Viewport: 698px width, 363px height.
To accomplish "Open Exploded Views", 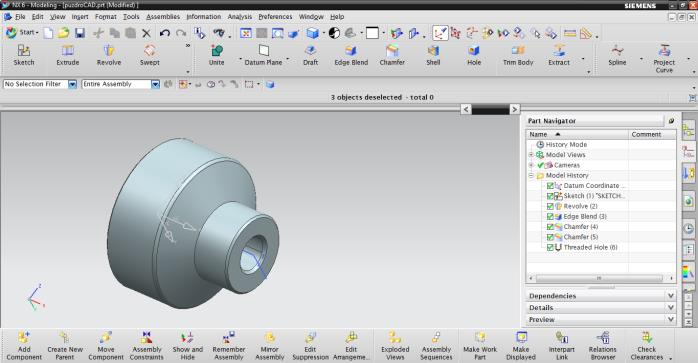I will [x=395, y=346].
